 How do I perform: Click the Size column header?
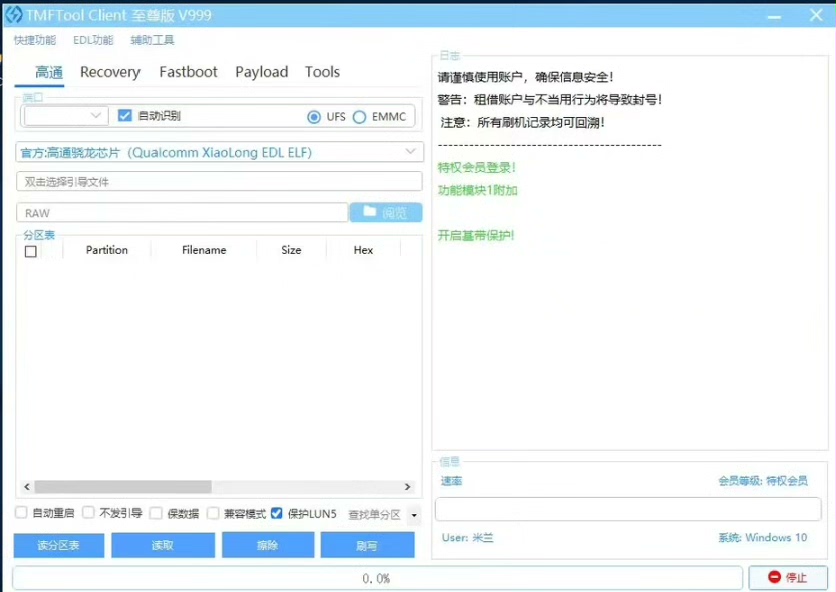coord(291,250)
